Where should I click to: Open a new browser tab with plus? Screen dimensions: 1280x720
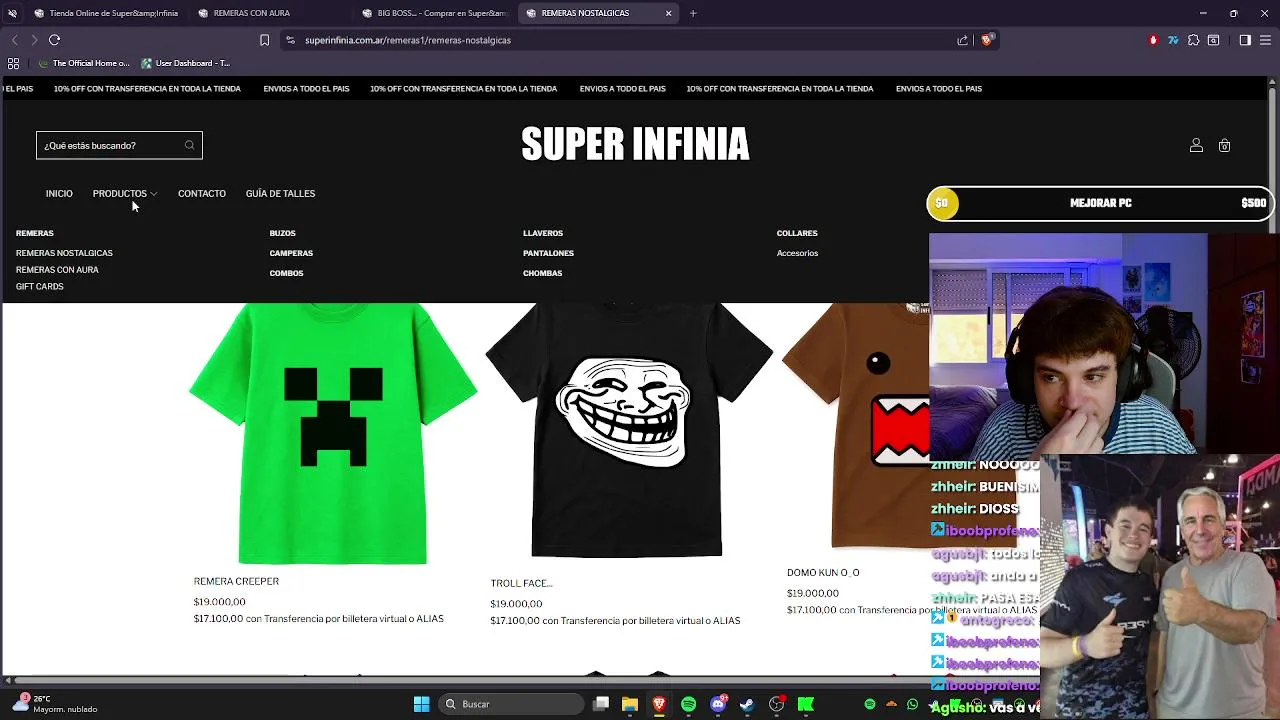coord(693,13)
